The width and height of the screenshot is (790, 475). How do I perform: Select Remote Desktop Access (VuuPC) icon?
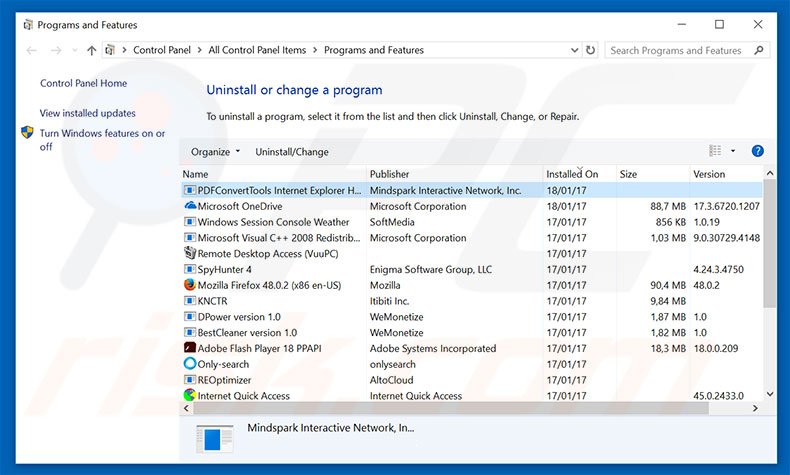point(189,253)
